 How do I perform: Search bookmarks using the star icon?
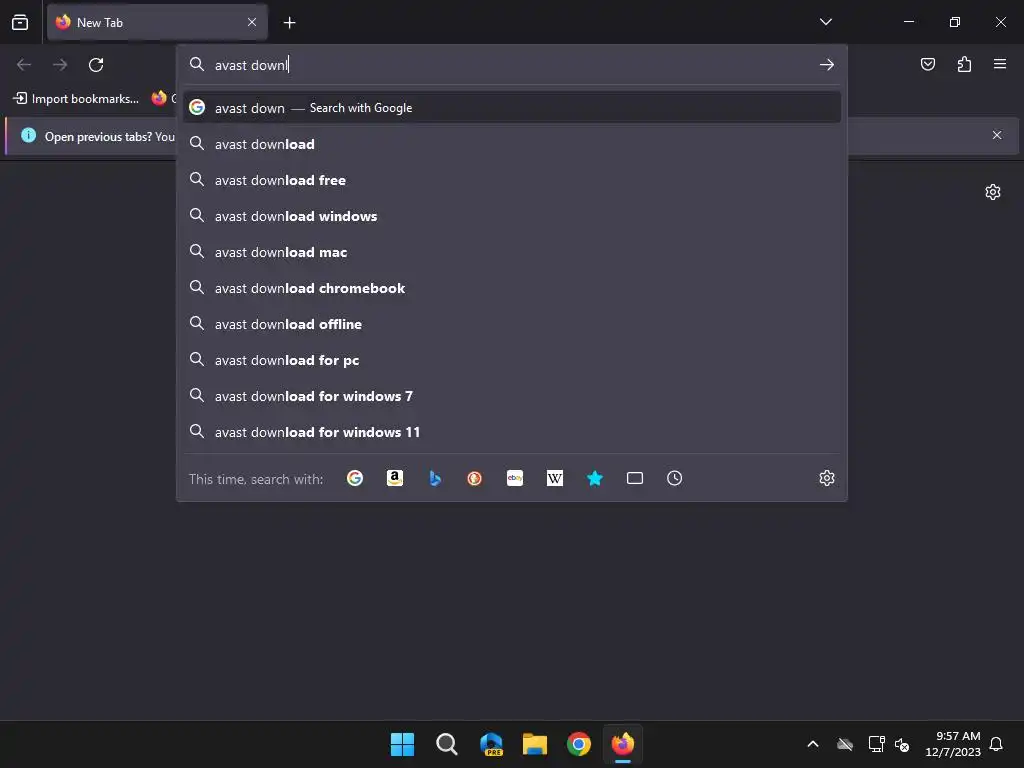click(x=594, y=478)
